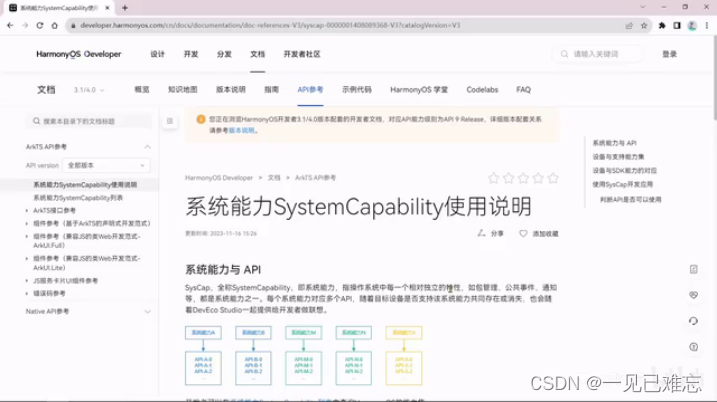The height and width of the screenshot is (402, 717).
Task: Expand the 错误码参考 tree node
Action: tap(27, 294)
